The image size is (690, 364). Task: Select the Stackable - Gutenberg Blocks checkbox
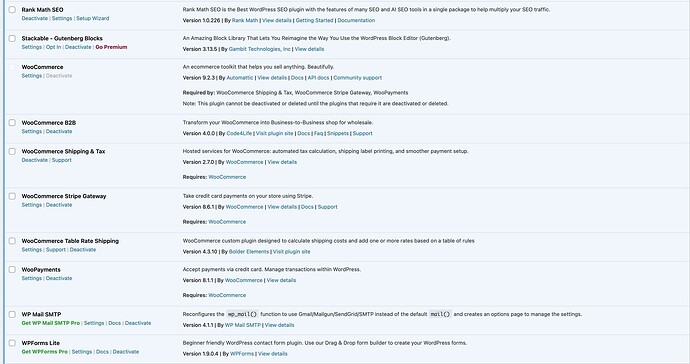(12, 38)
